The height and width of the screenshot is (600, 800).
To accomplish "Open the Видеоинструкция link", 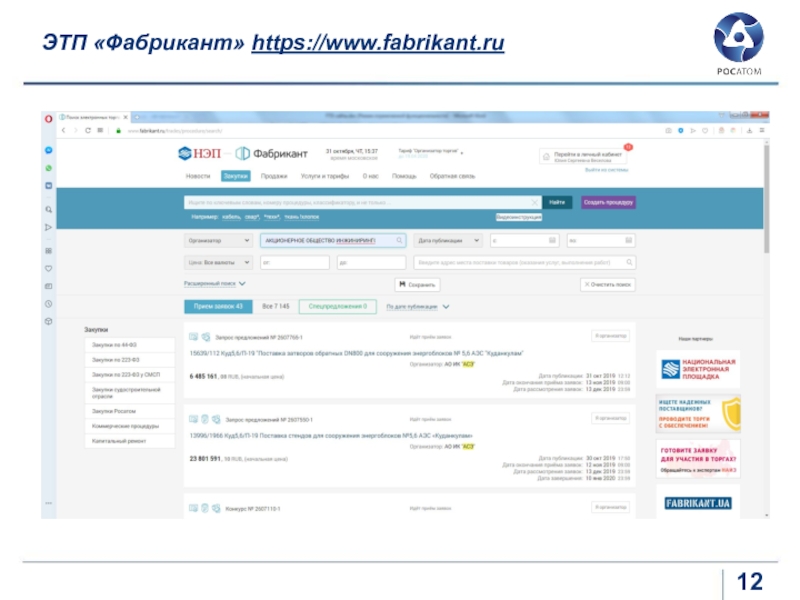I will click(x=519, y=217).
